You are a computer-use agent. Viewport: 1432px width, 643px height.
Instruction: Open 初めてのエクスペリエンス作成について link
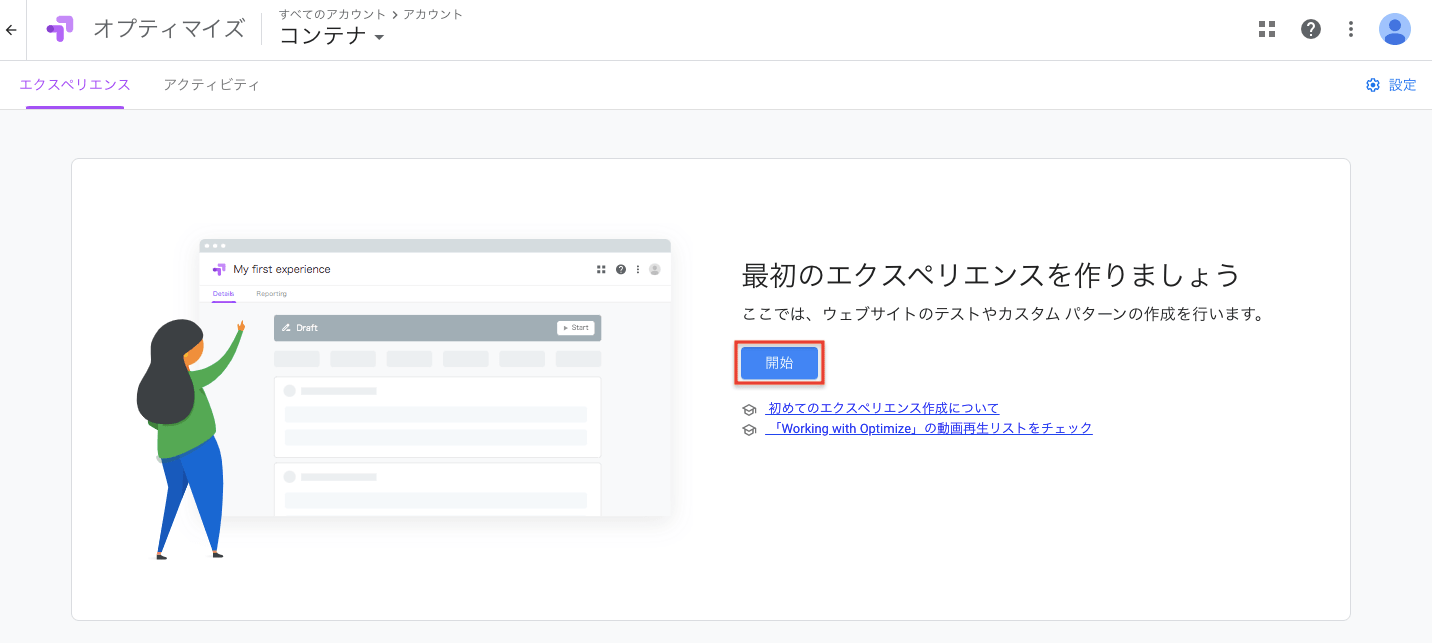[882, 408]
